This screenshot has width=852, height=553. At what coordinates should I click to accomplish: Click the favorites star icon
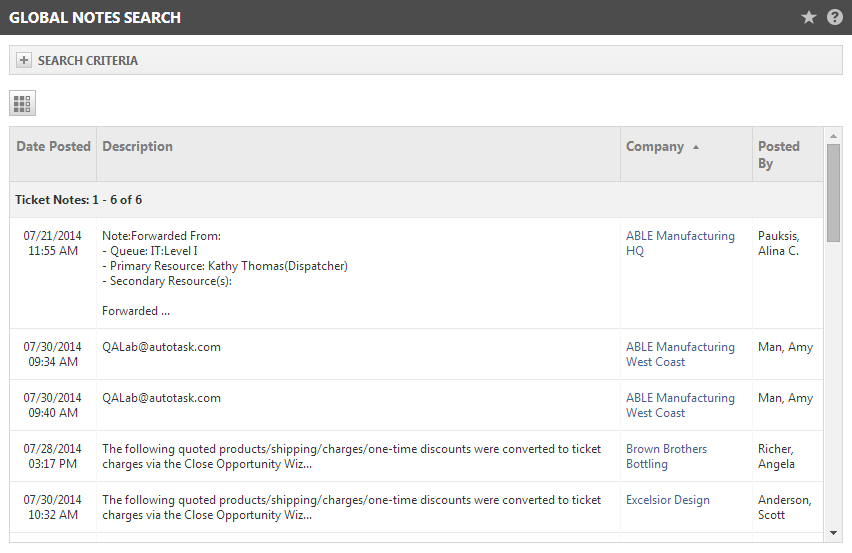[x=809, y=17]
